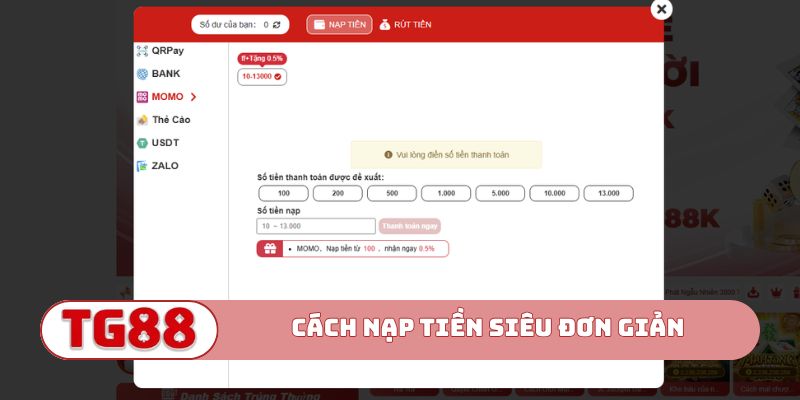800x400 pixels.
Task: Click the MOMO promotion note text
Action: (x=365, y=248)
